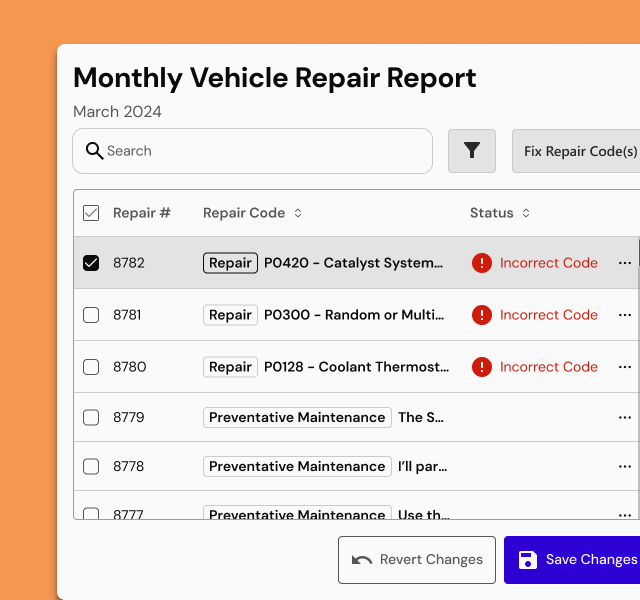The width and height of the screenshot is (640, 600).
Task: Click red error icon on repair 8780
Action: 482,367
